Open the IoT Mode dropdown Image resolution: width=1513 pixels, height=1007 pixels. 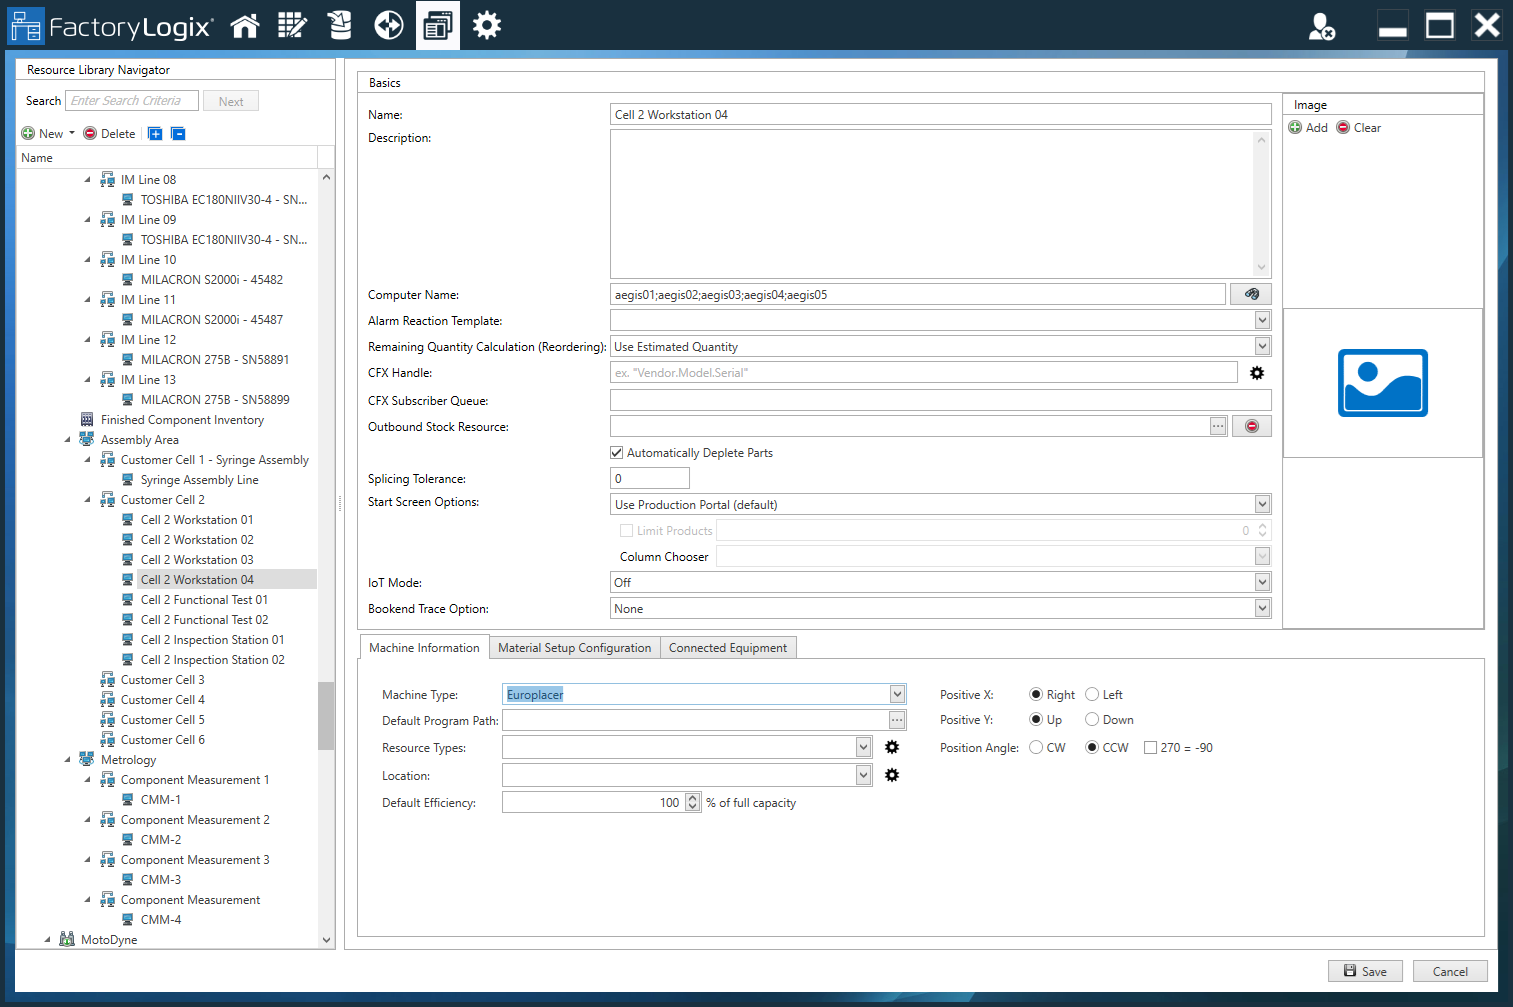1261,582
